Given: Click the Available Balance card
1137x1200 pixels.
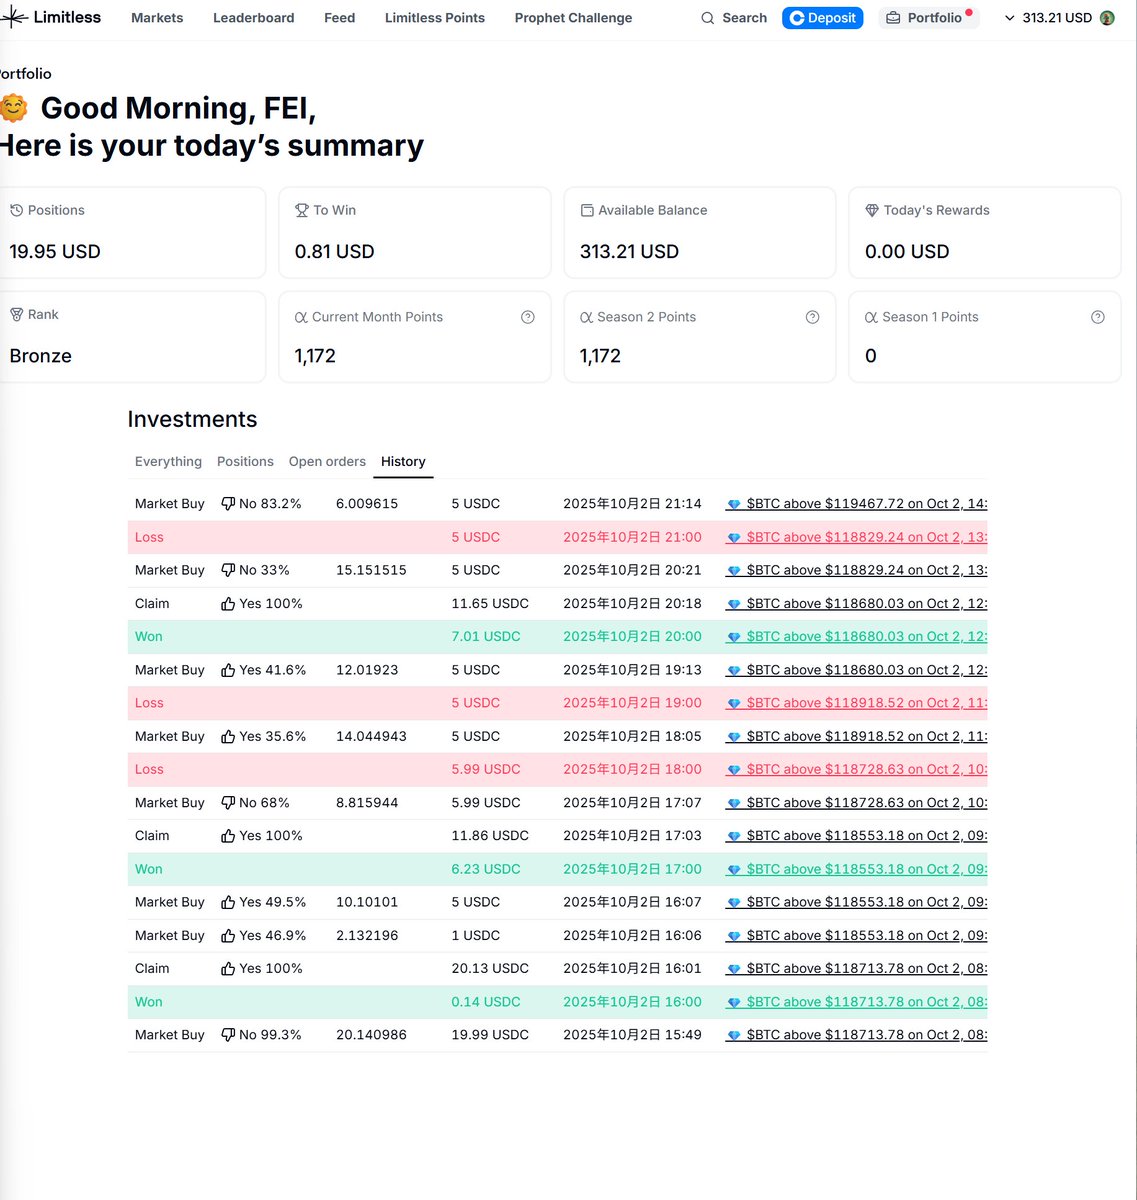Looking at the screenshot, I should tap(699, 232).
